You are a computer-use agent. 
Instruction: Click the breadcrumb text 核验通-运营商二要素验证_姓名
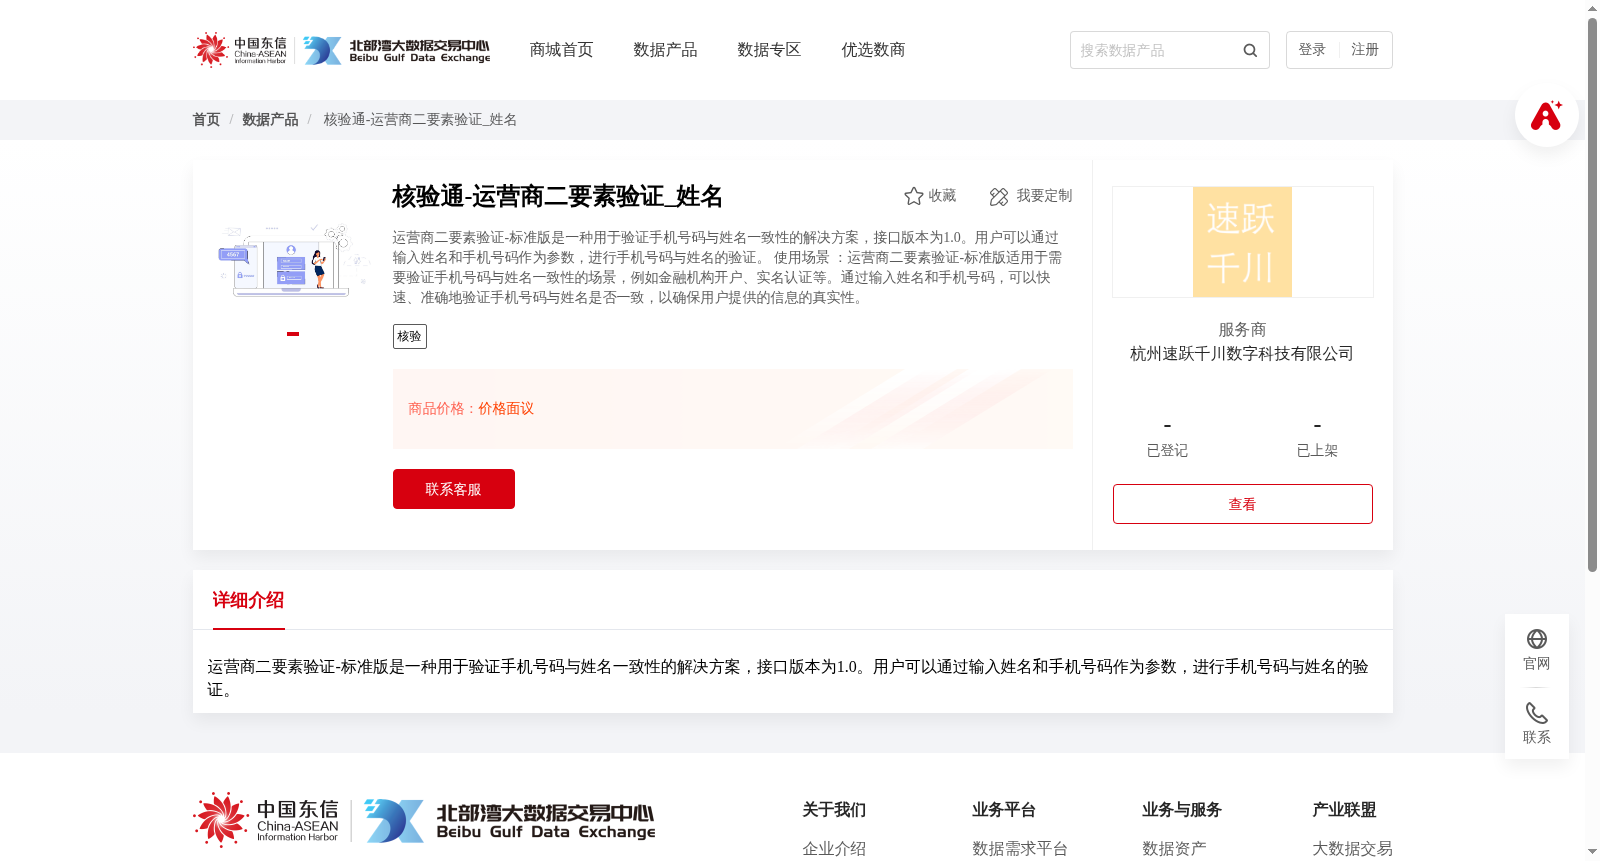point(420,120)
